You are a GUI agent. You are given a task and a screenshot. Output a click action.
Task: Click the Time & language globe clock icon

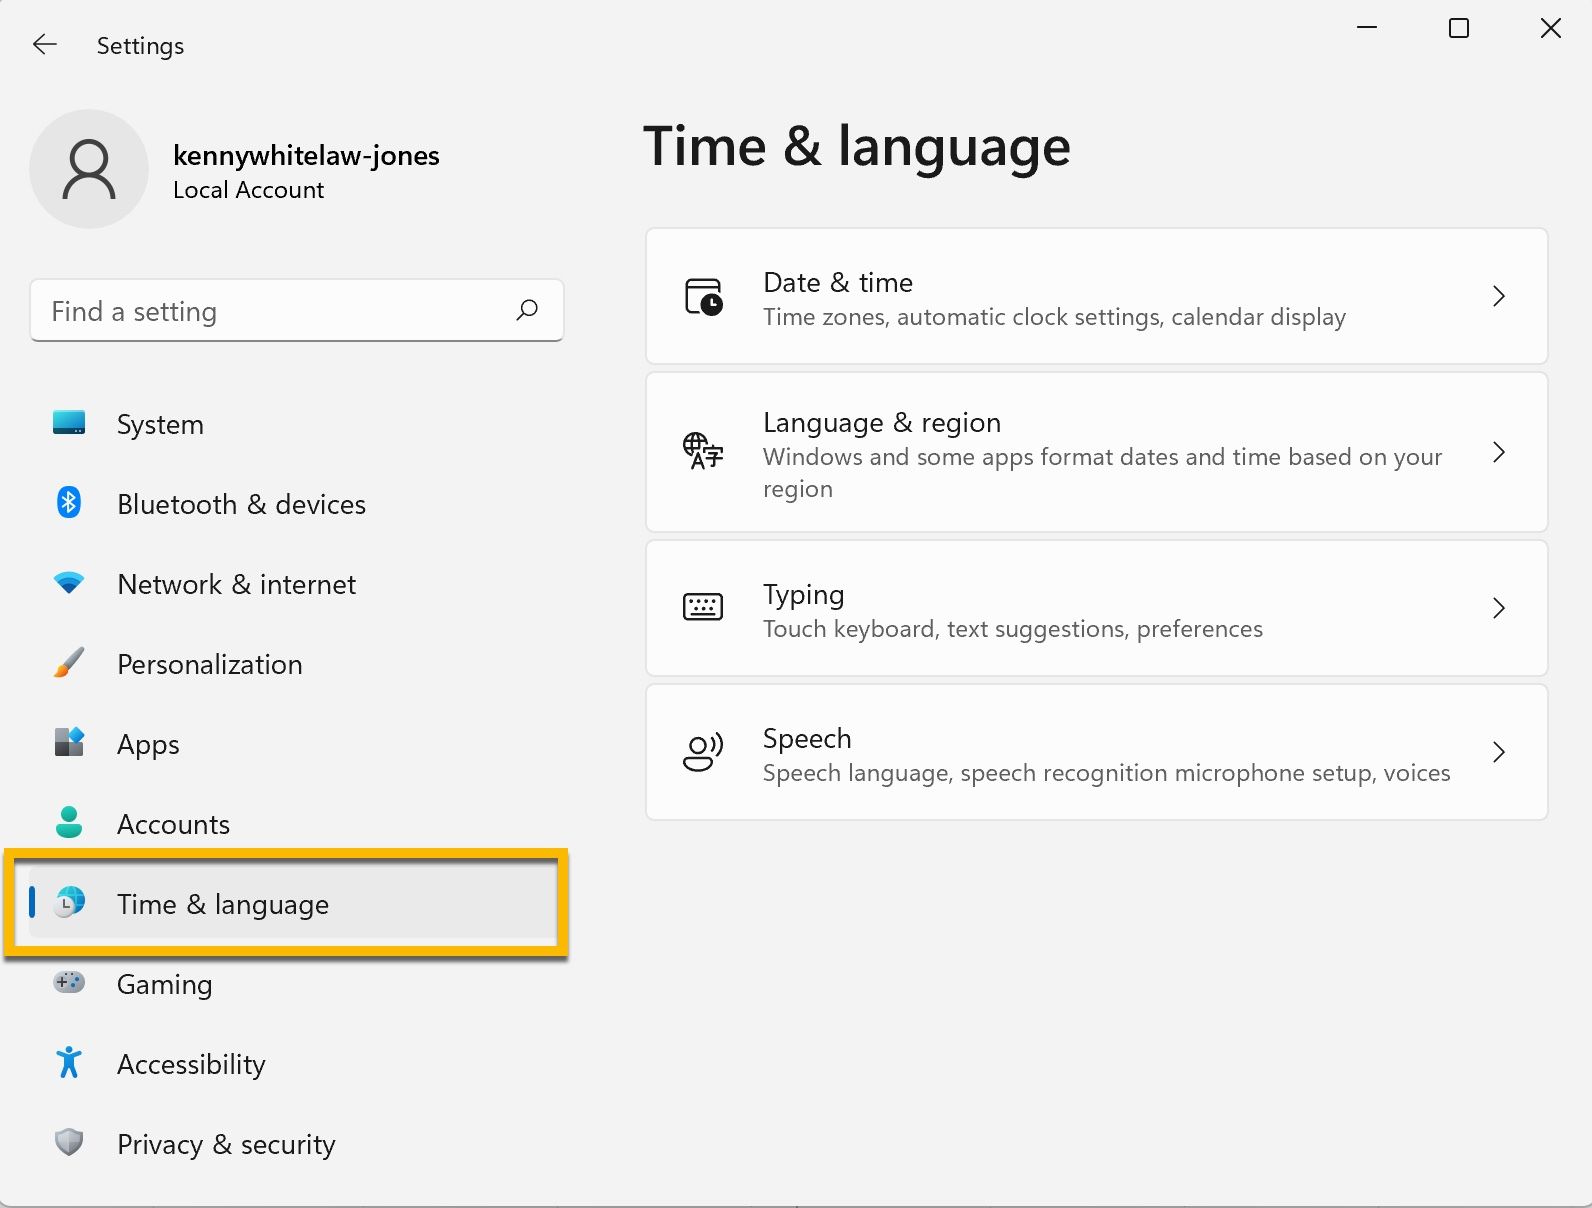tap(69, 902)
